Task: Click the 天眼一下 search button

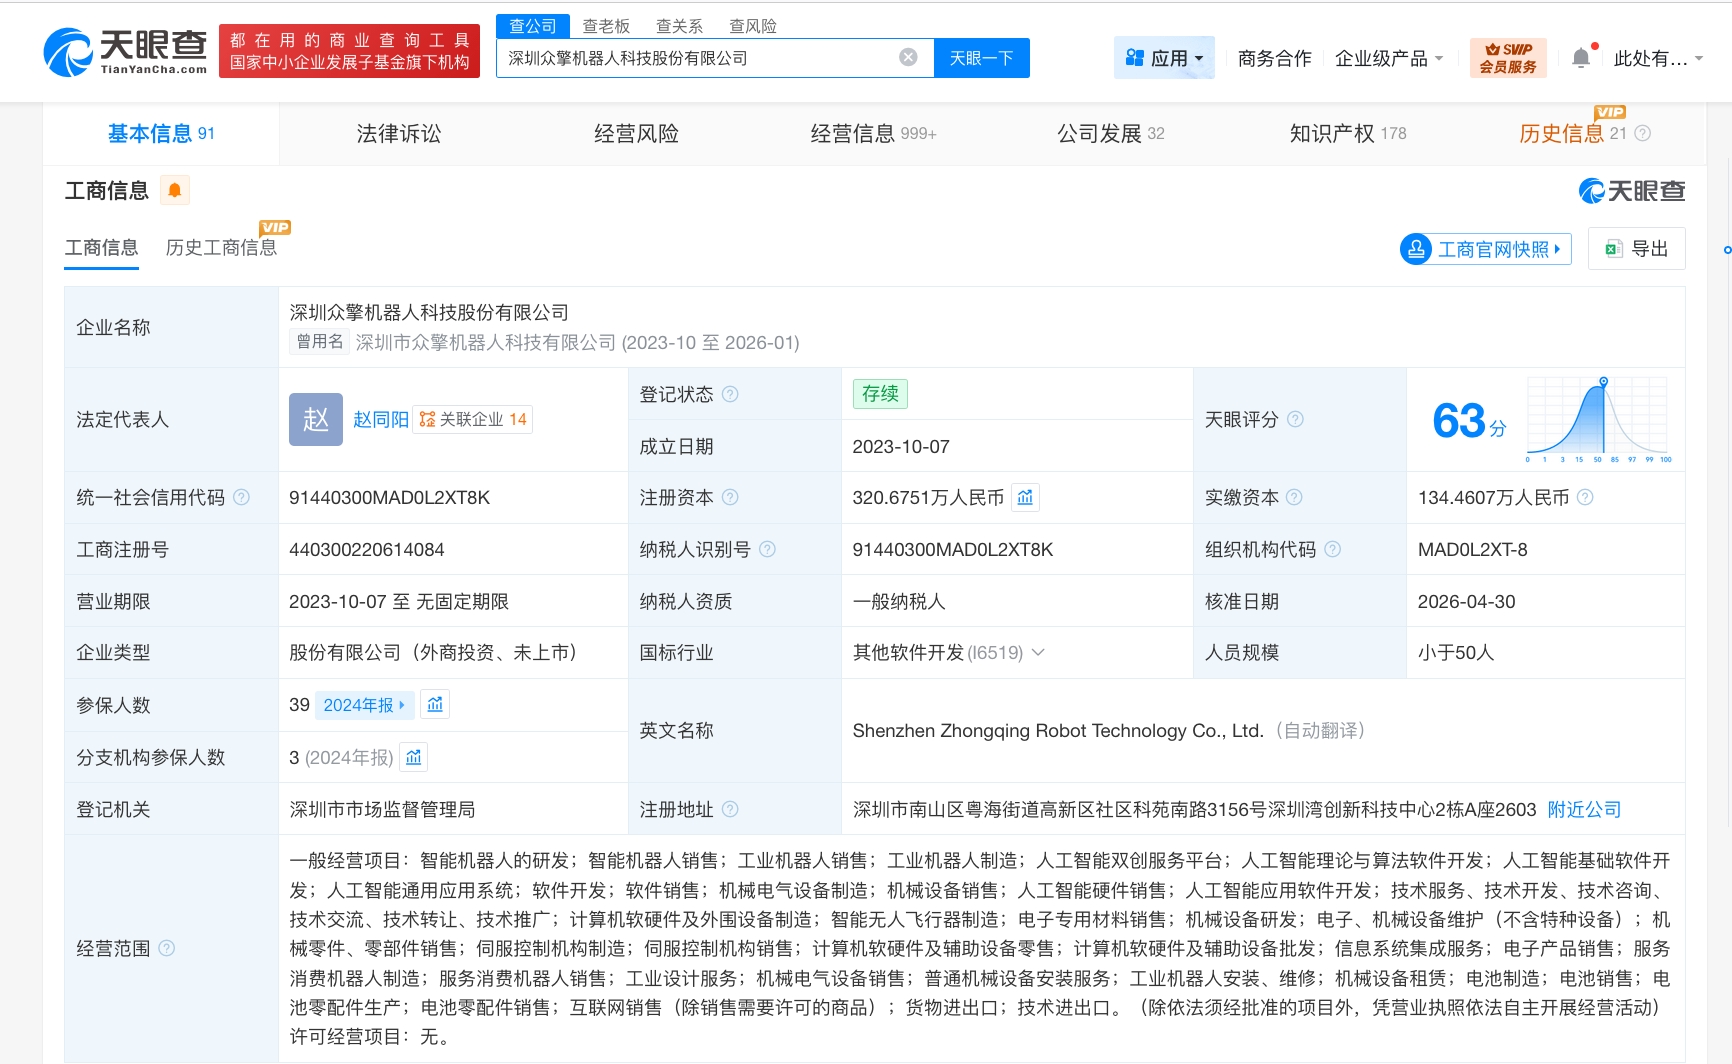Action: (982, 58)
